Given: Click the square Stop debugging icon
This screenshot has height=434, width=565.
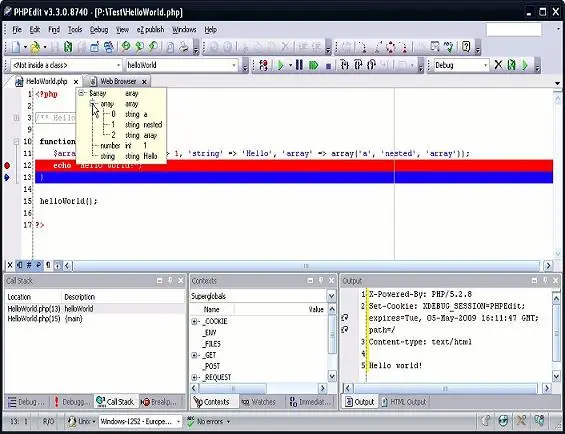Looking at the screenshot, I should 328,66.
